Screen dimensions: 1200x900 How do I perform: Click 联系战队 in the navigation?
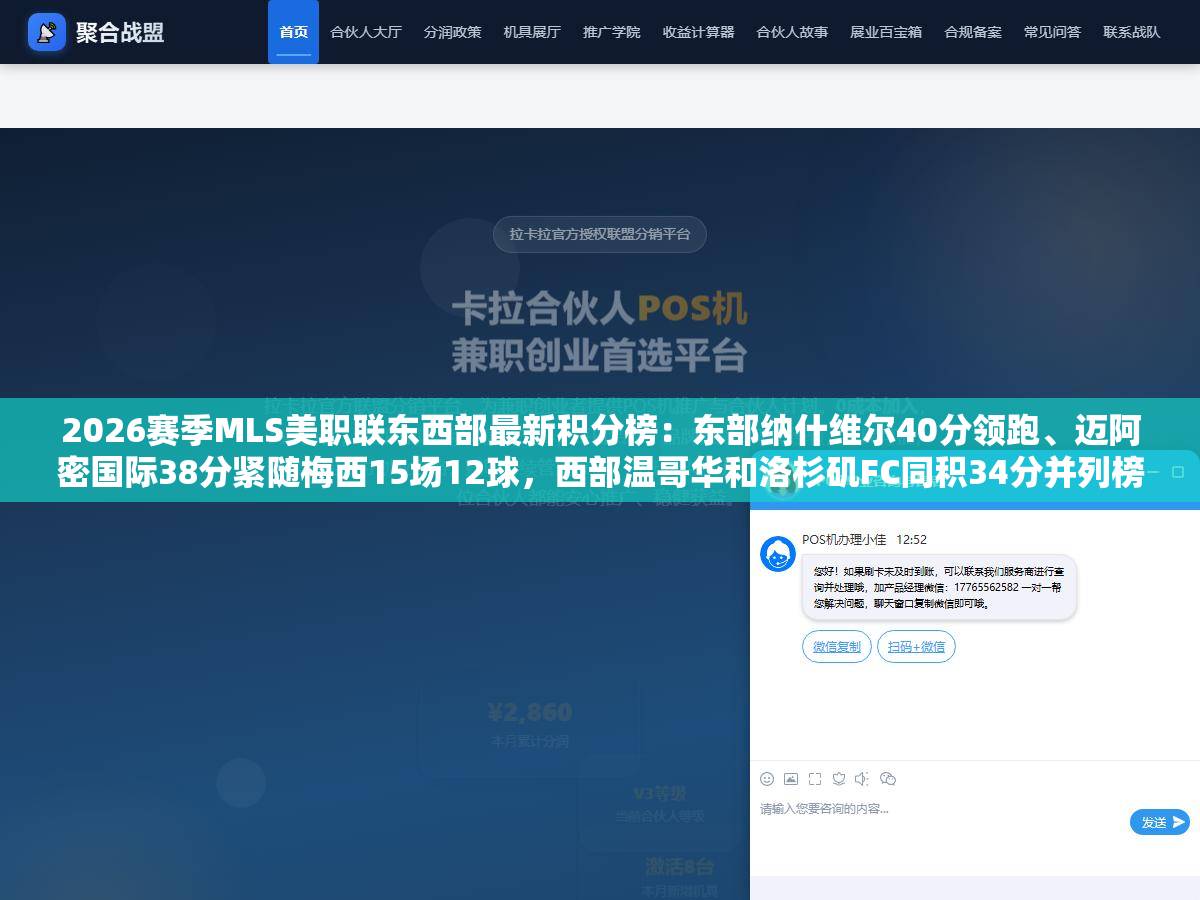pyautogui.click(x=1132, y=32)
